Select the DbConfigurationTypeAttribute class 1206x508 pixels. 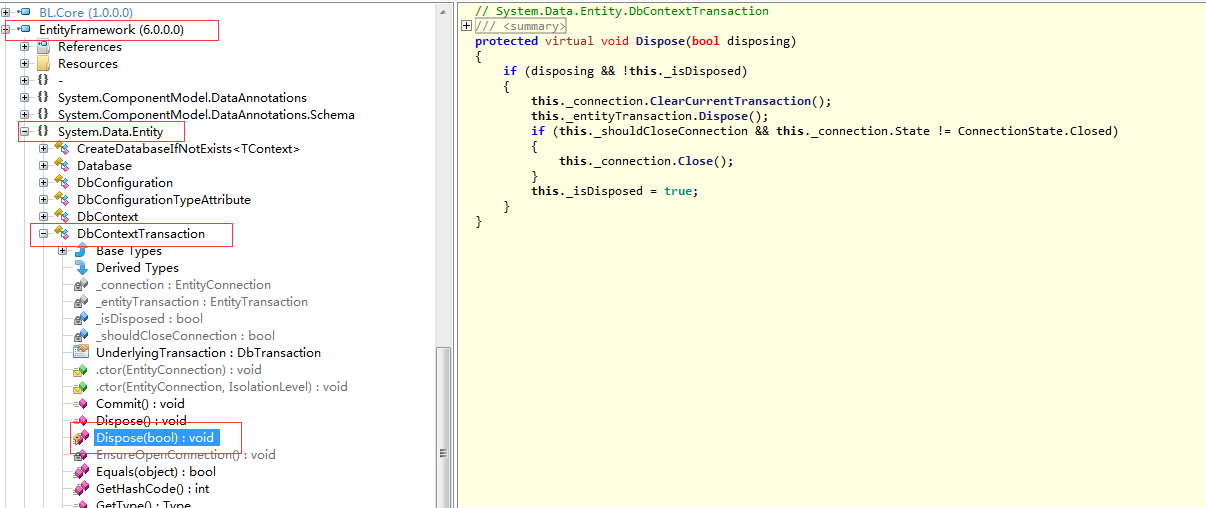[x=164, y=200]
